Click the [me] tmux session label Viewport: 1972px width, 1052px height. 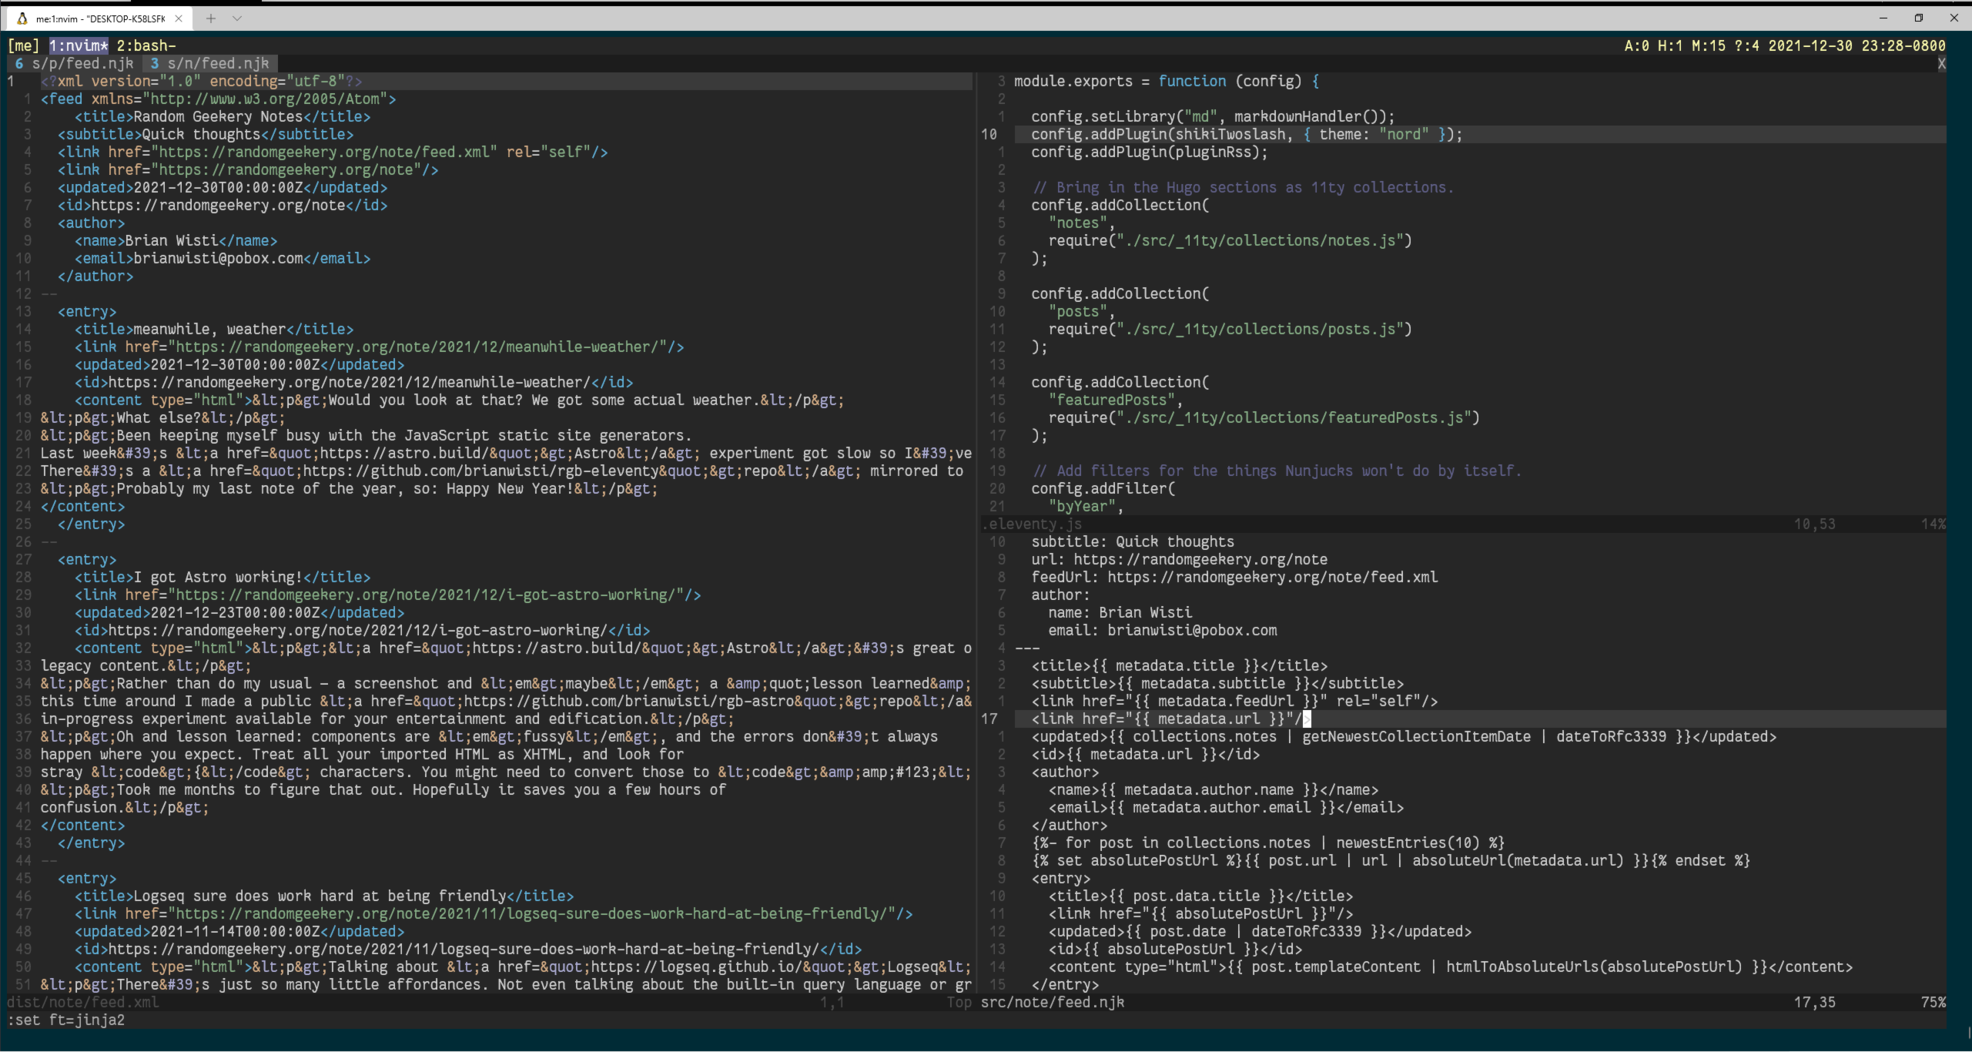[24, 45]
